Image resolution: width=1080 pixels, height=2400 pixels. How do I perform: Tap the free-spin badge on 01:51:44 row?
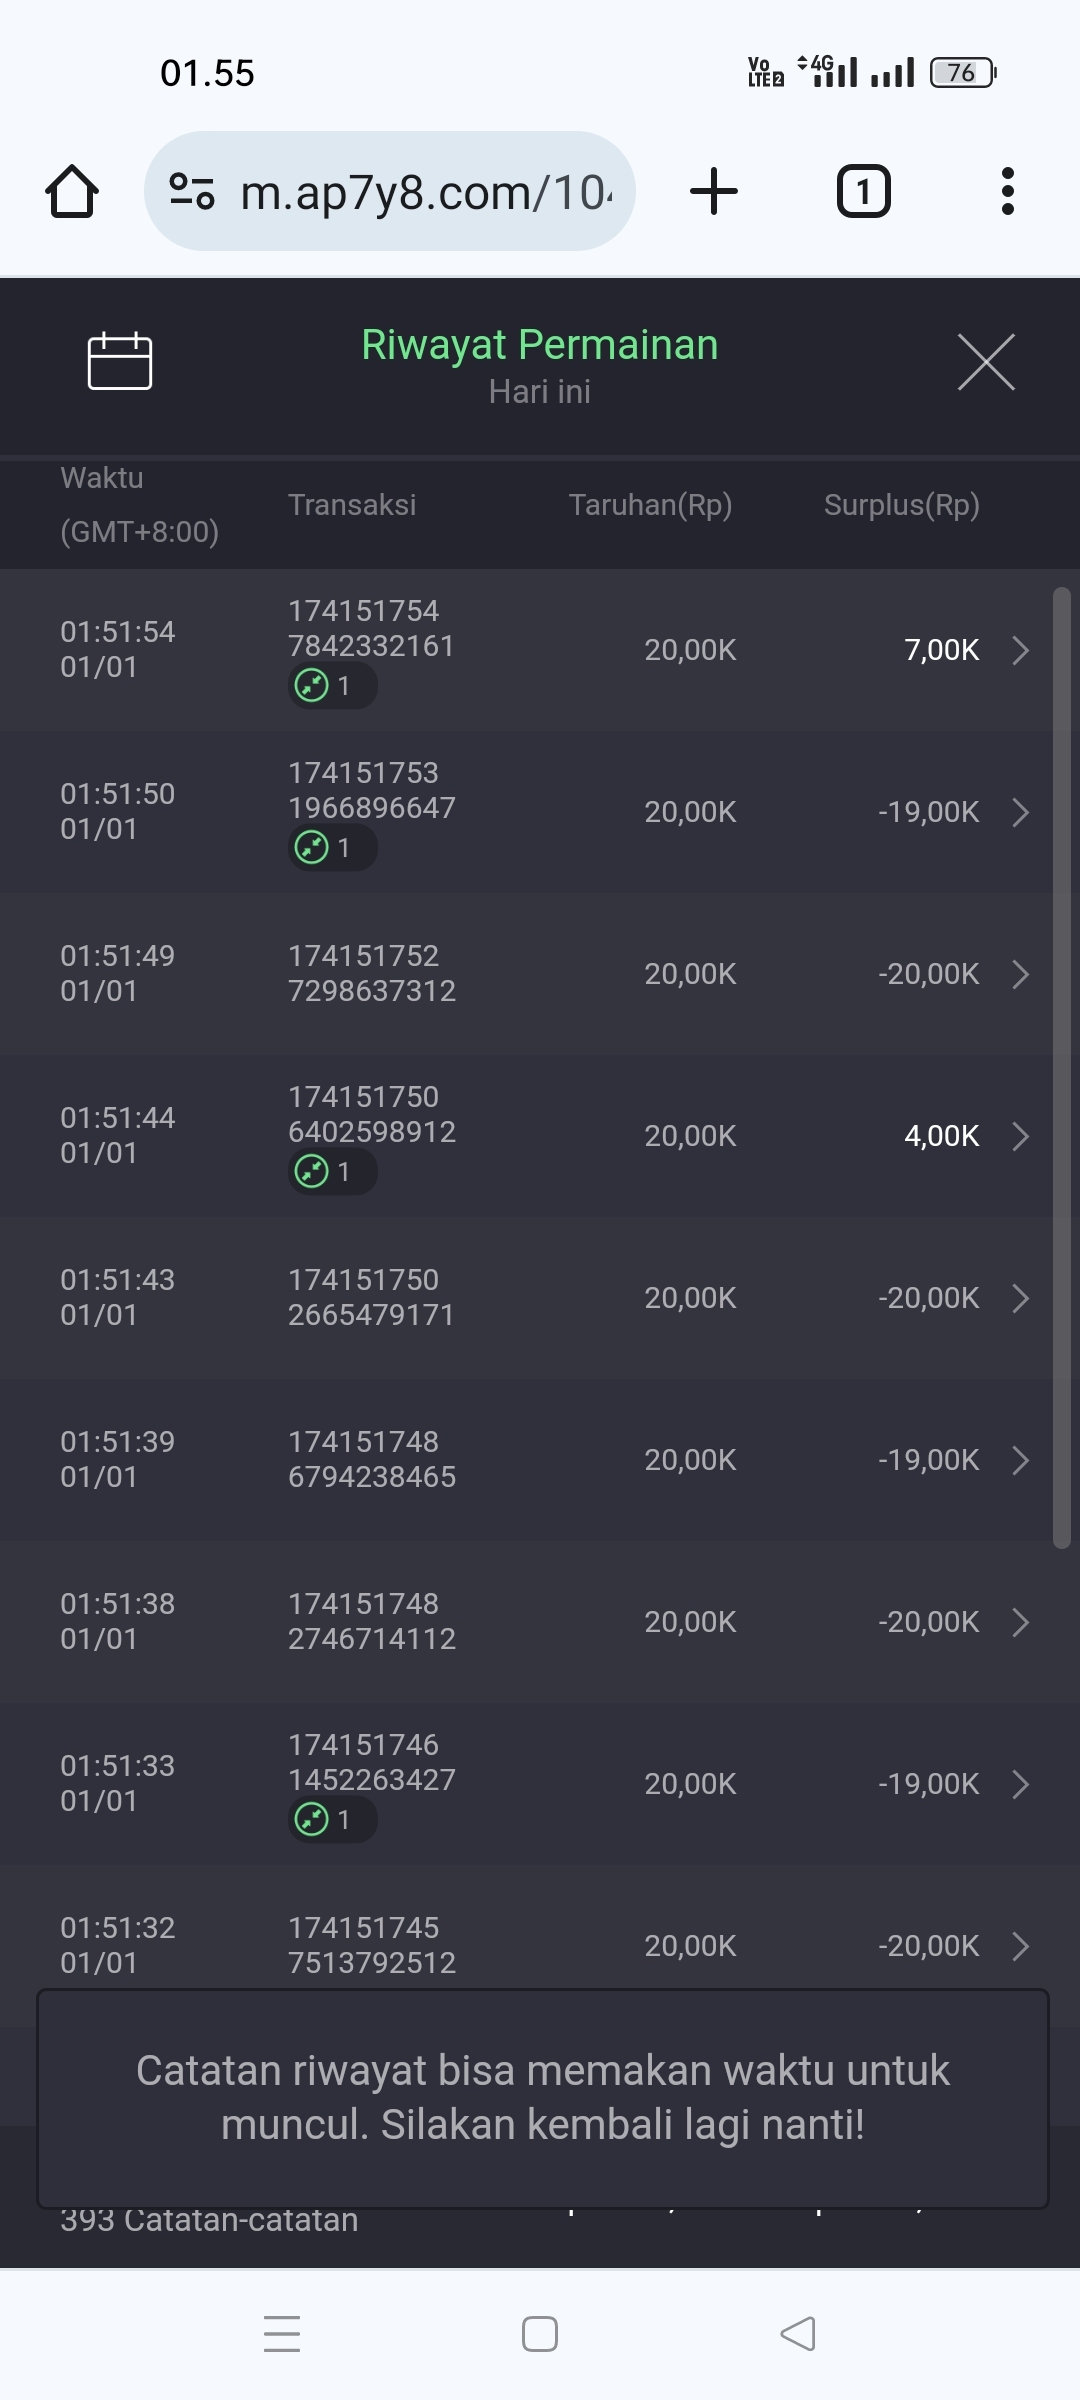331,1172
